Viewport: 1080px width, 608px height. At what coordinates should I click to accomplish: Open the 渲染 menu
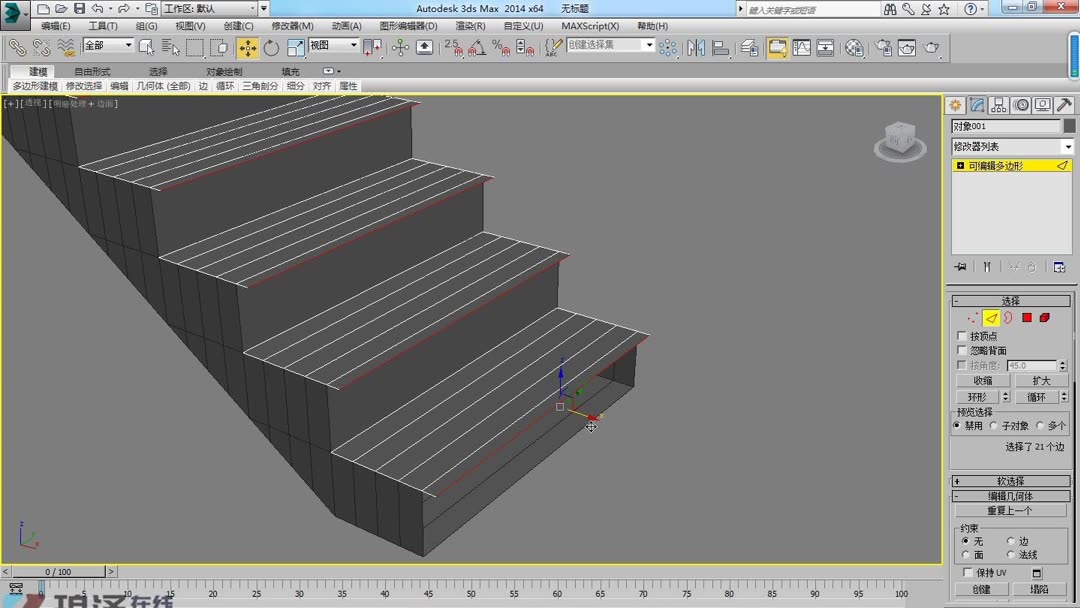470,25
